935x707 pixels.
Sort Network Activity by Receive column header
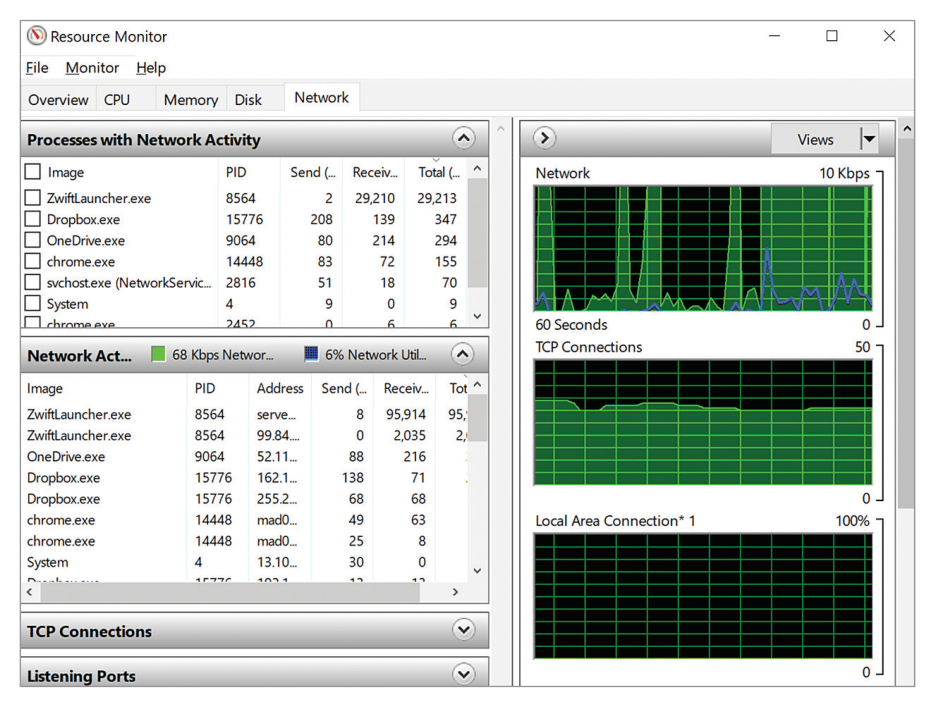click(x=404, y=389)
